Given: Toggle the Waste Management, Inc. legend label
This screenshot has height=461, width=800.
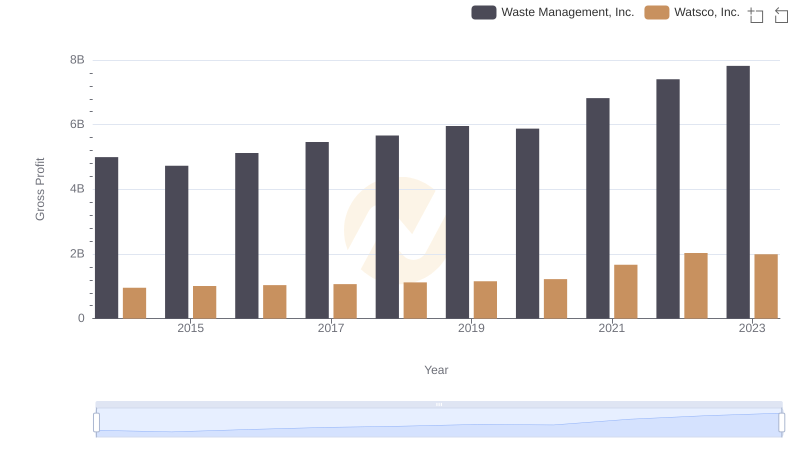Looking at the screenshot, I should (567, 12).
